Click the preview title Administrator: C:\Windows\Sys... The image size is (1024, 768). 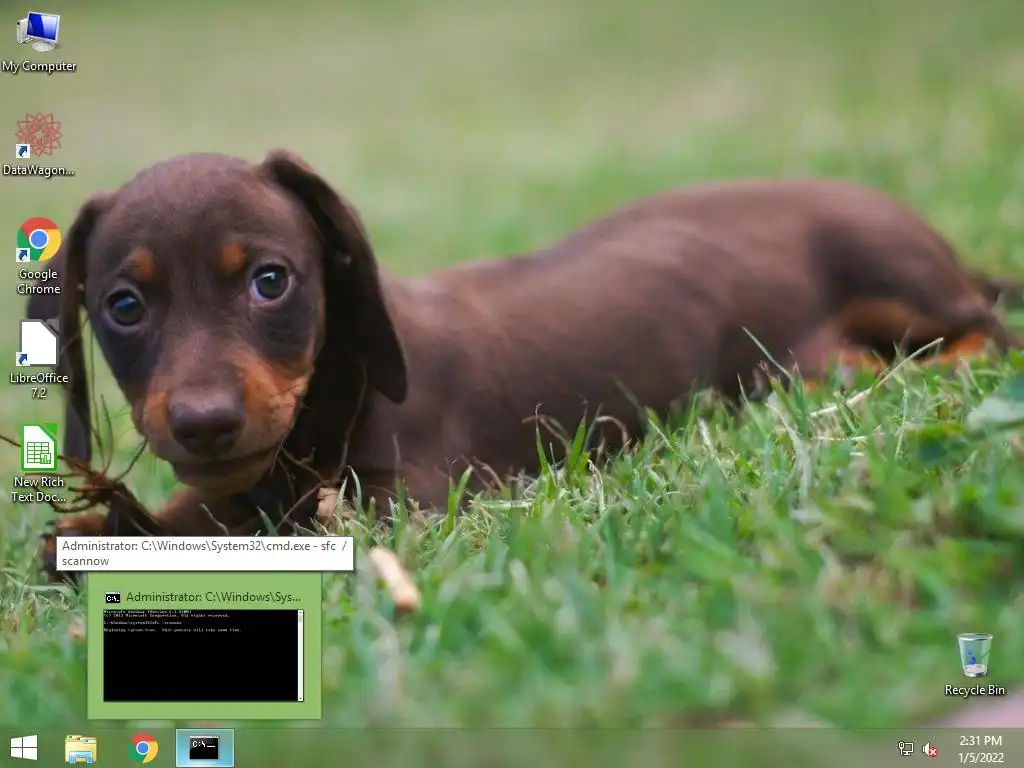(x=214, y=597)
